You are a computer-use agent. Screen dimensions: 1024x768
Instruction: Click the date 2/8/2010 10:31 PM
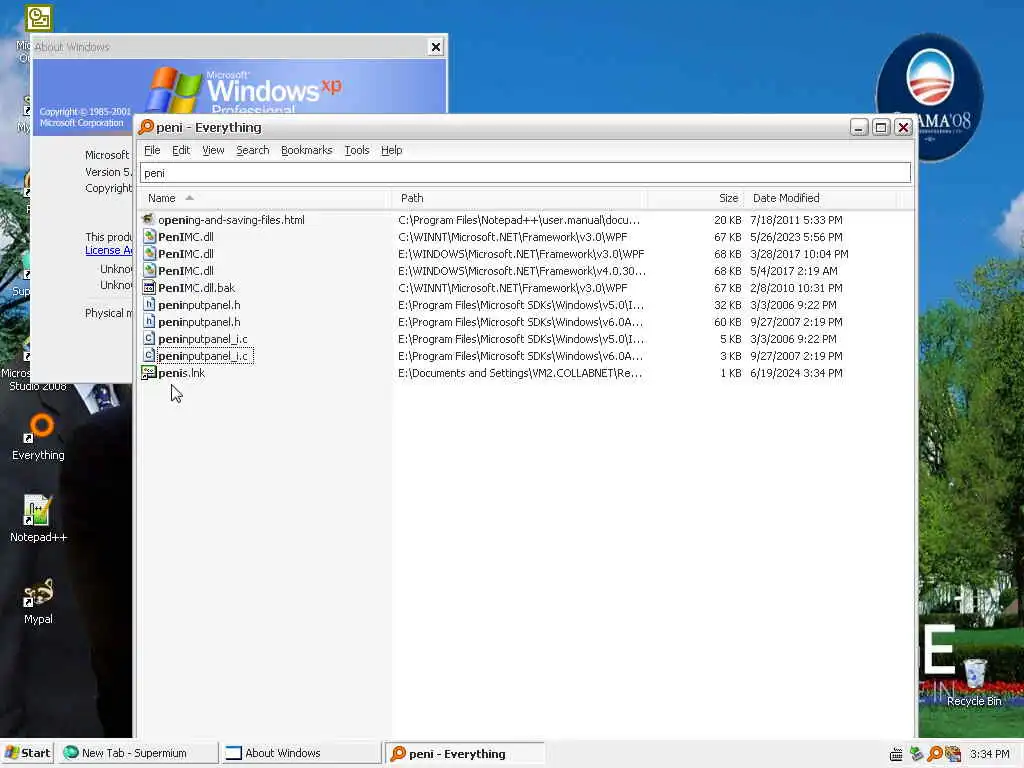pos(796,287)
